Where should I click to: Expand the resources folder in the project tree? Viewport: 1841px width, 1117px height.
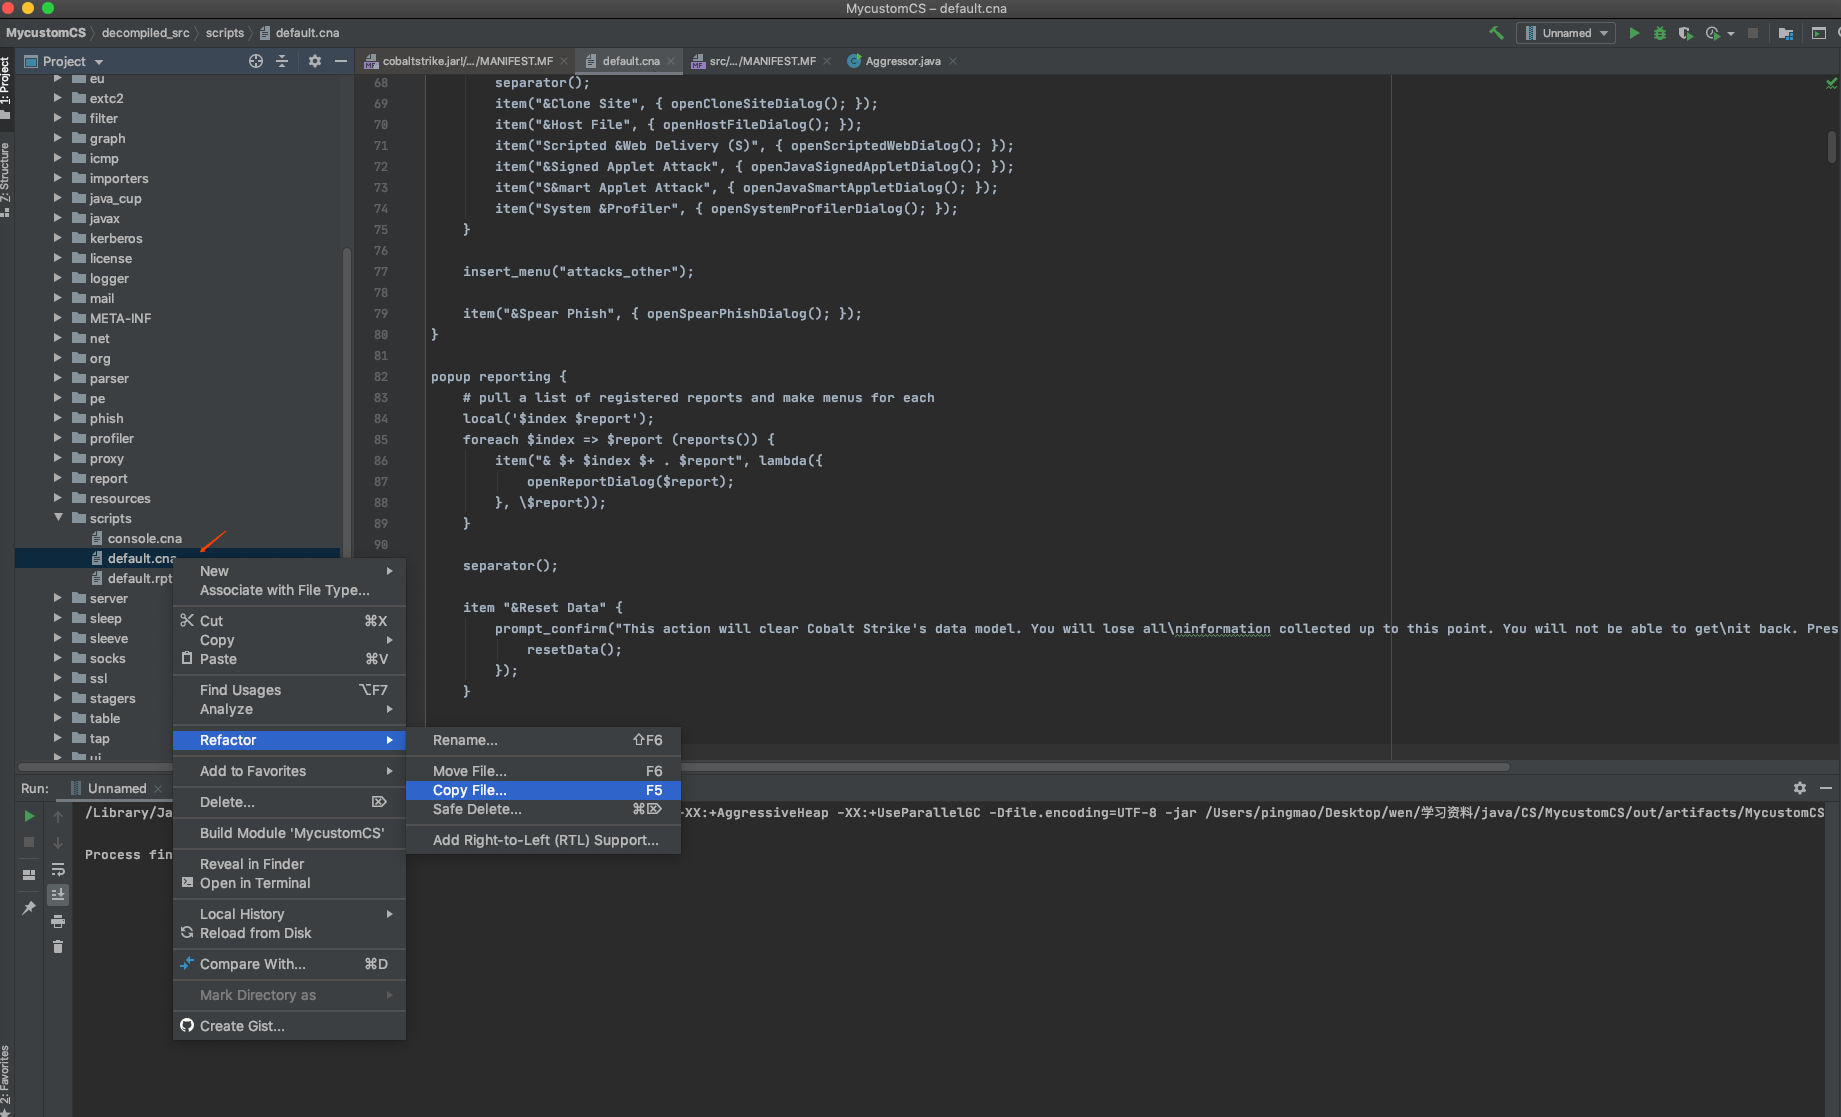pos(58,498)
